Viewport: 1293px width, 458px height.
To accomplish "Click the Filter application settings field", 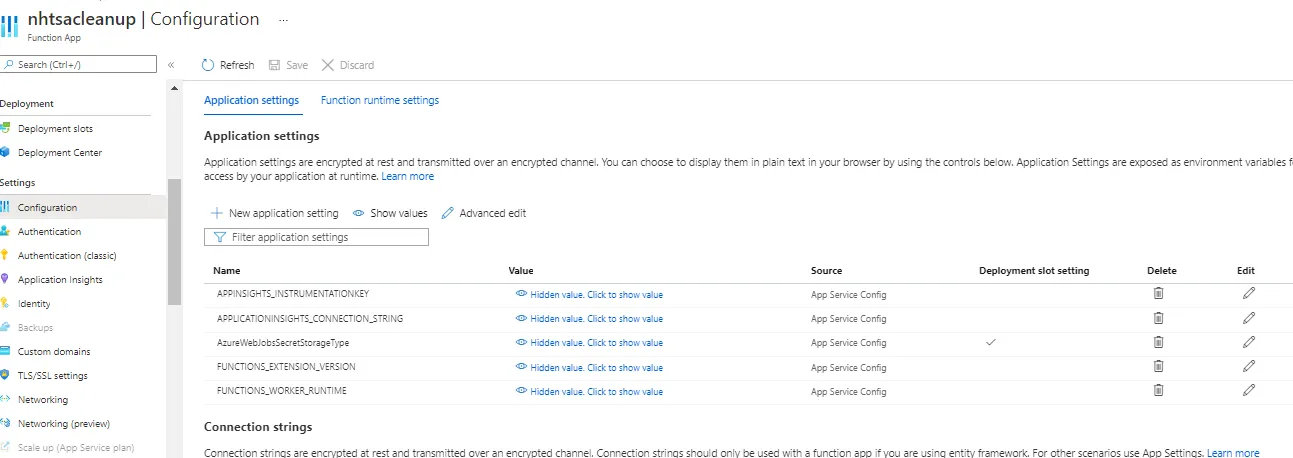I will click(x=316, y=237).
